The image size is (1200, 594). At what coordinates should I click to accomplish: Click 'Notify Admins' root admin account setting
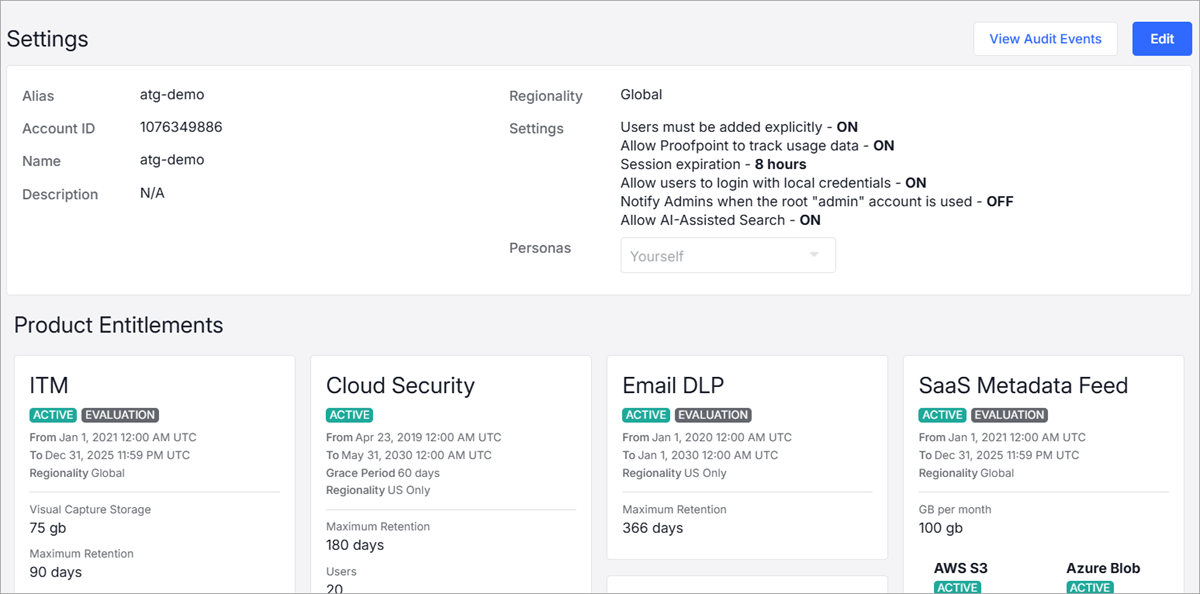(x=817, y=201)
